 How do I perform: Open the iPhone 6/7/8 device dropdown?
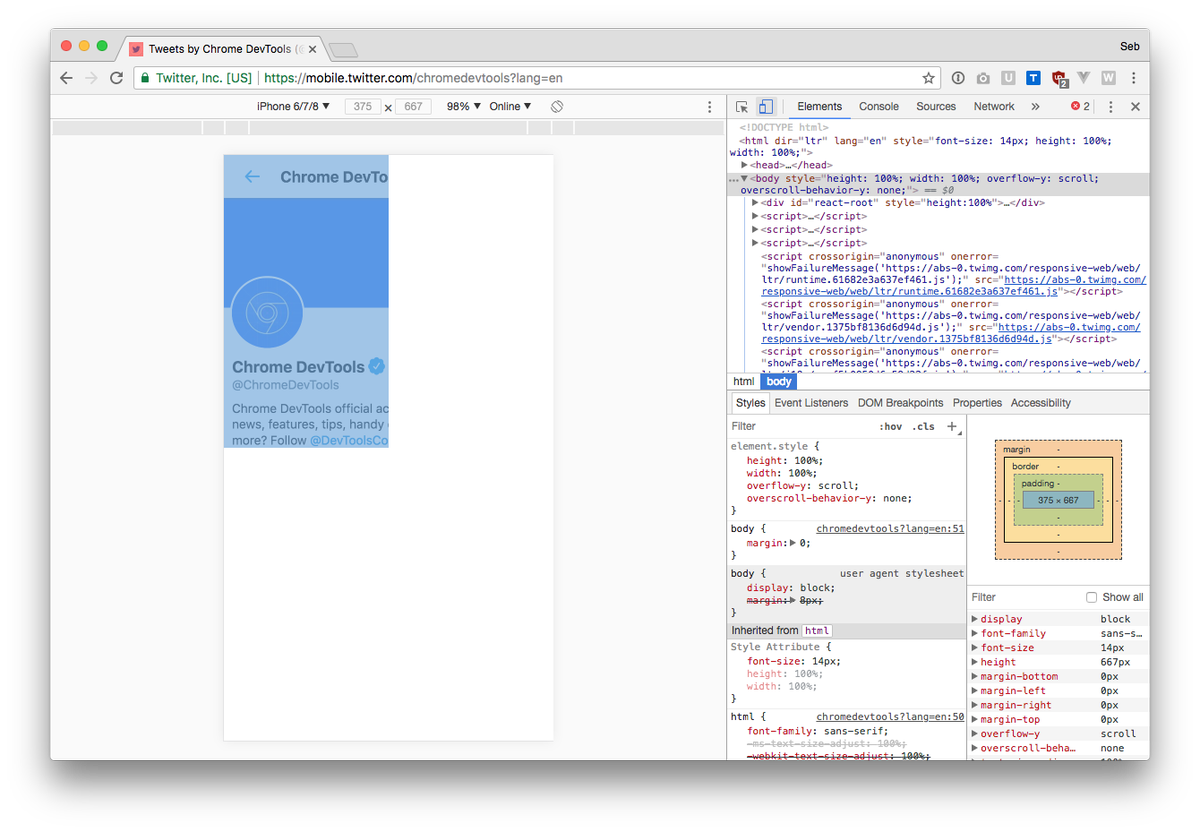click(293, 106)
